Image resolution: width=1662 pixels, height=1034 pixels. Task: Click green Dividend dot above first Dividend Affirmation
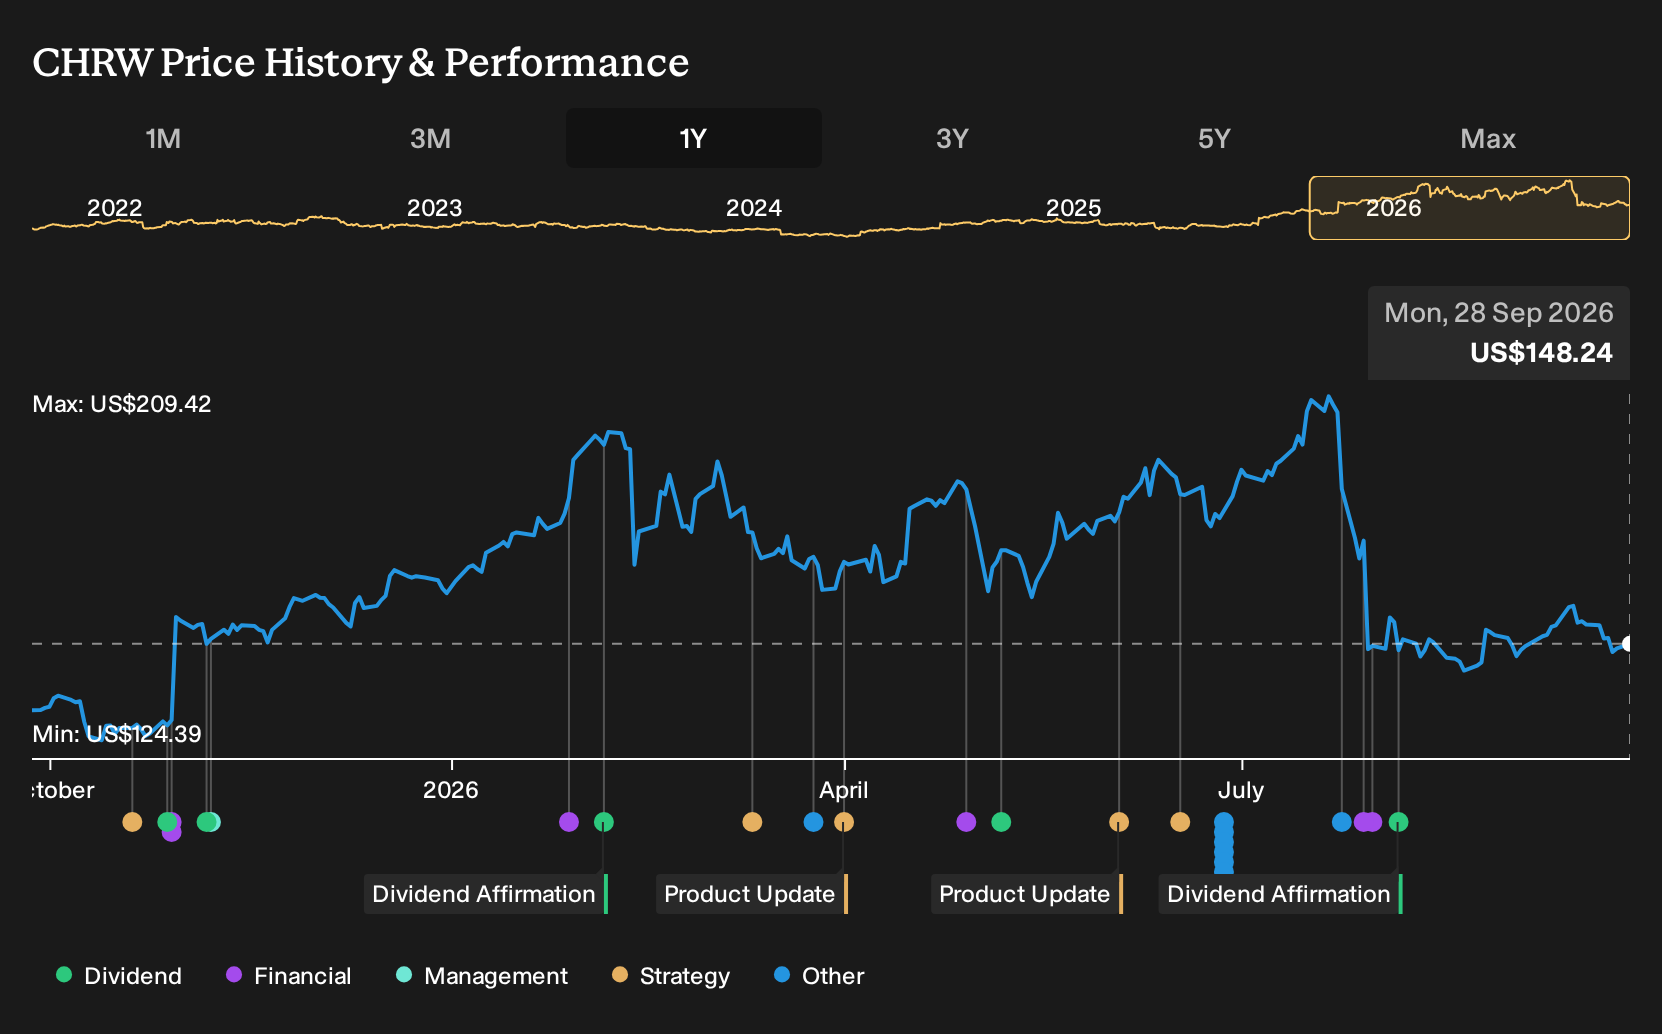point(604,822)
